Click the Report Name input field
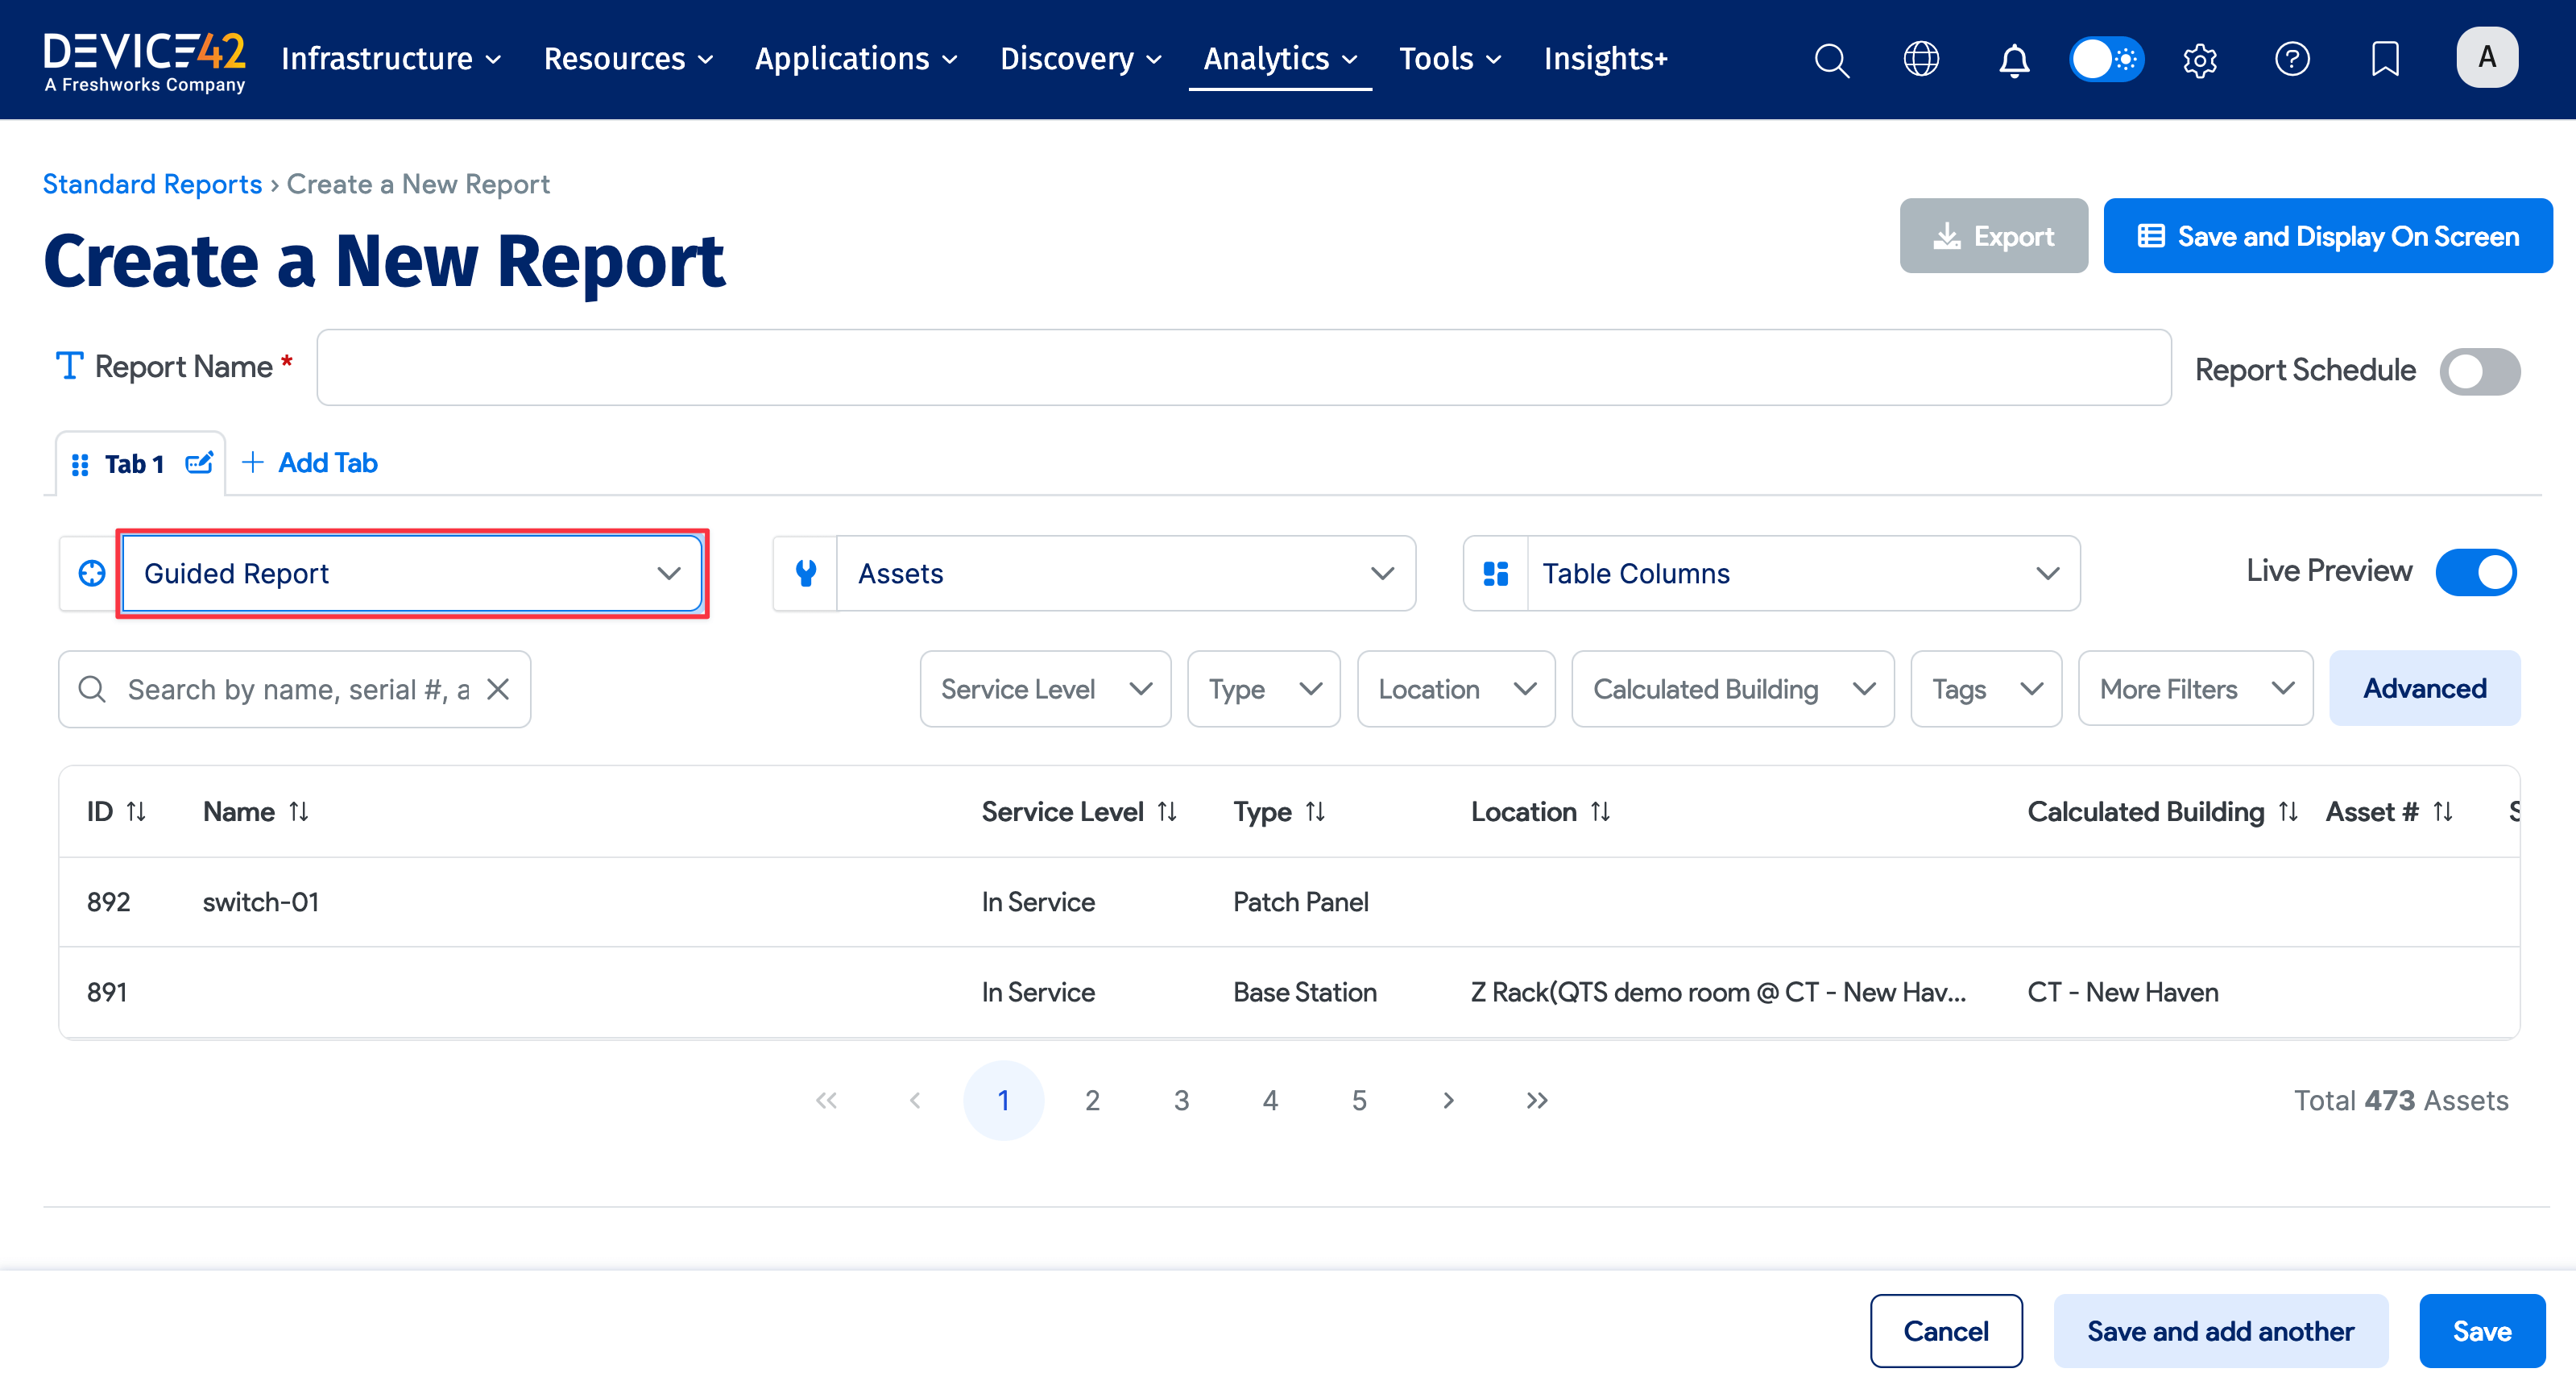The width and height of the screenshot is (2576, 1381). tap(1243, 368)
